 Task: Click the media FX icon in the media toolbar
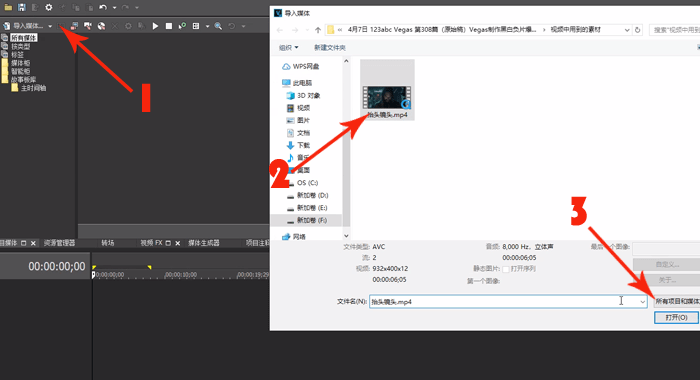coord(142,26)
